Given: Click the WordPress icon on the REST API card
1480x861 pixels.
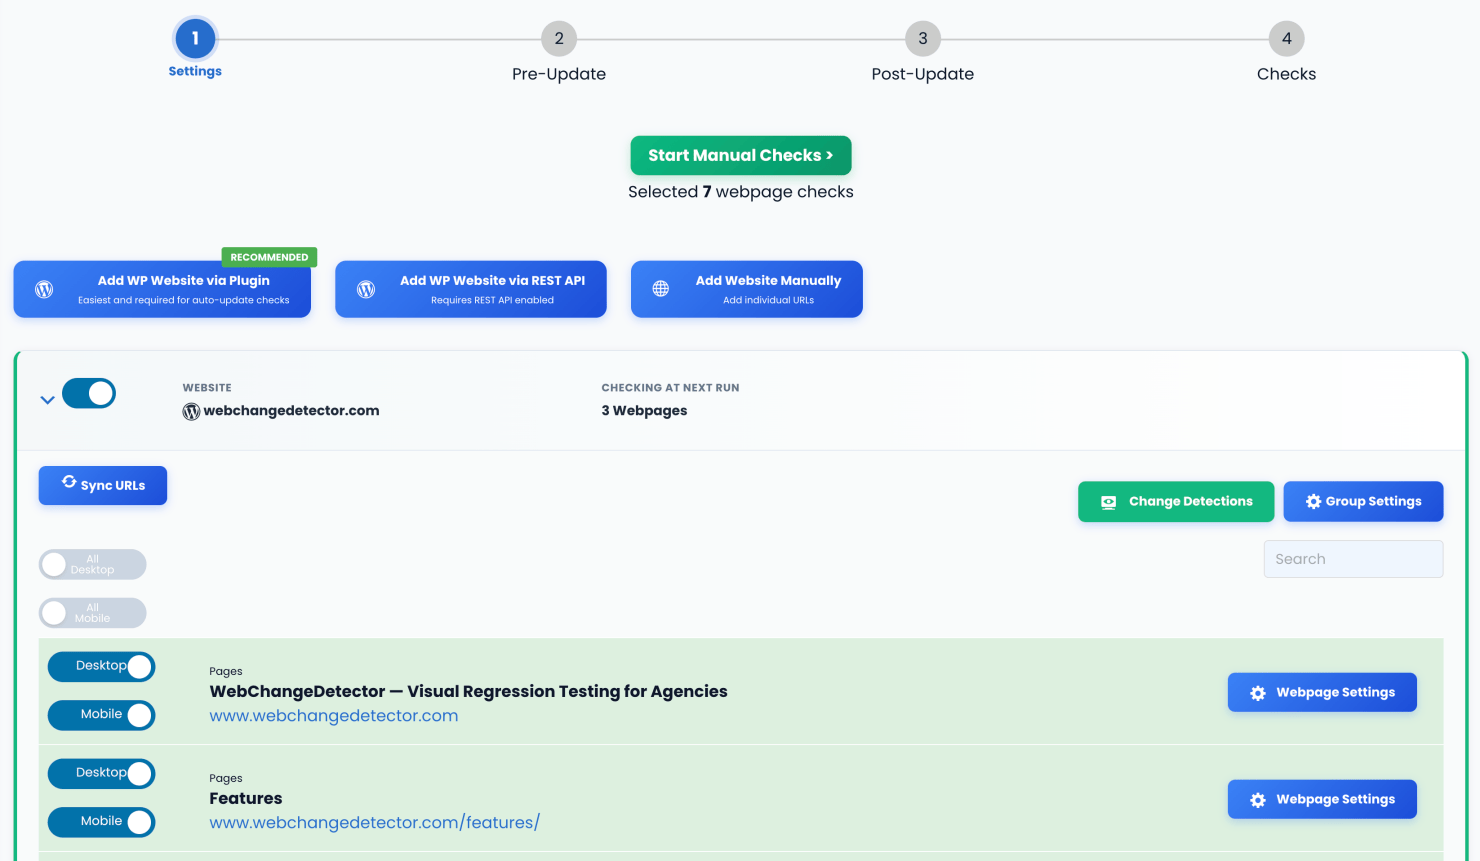Looking at the screenshot, I should 366,289.
